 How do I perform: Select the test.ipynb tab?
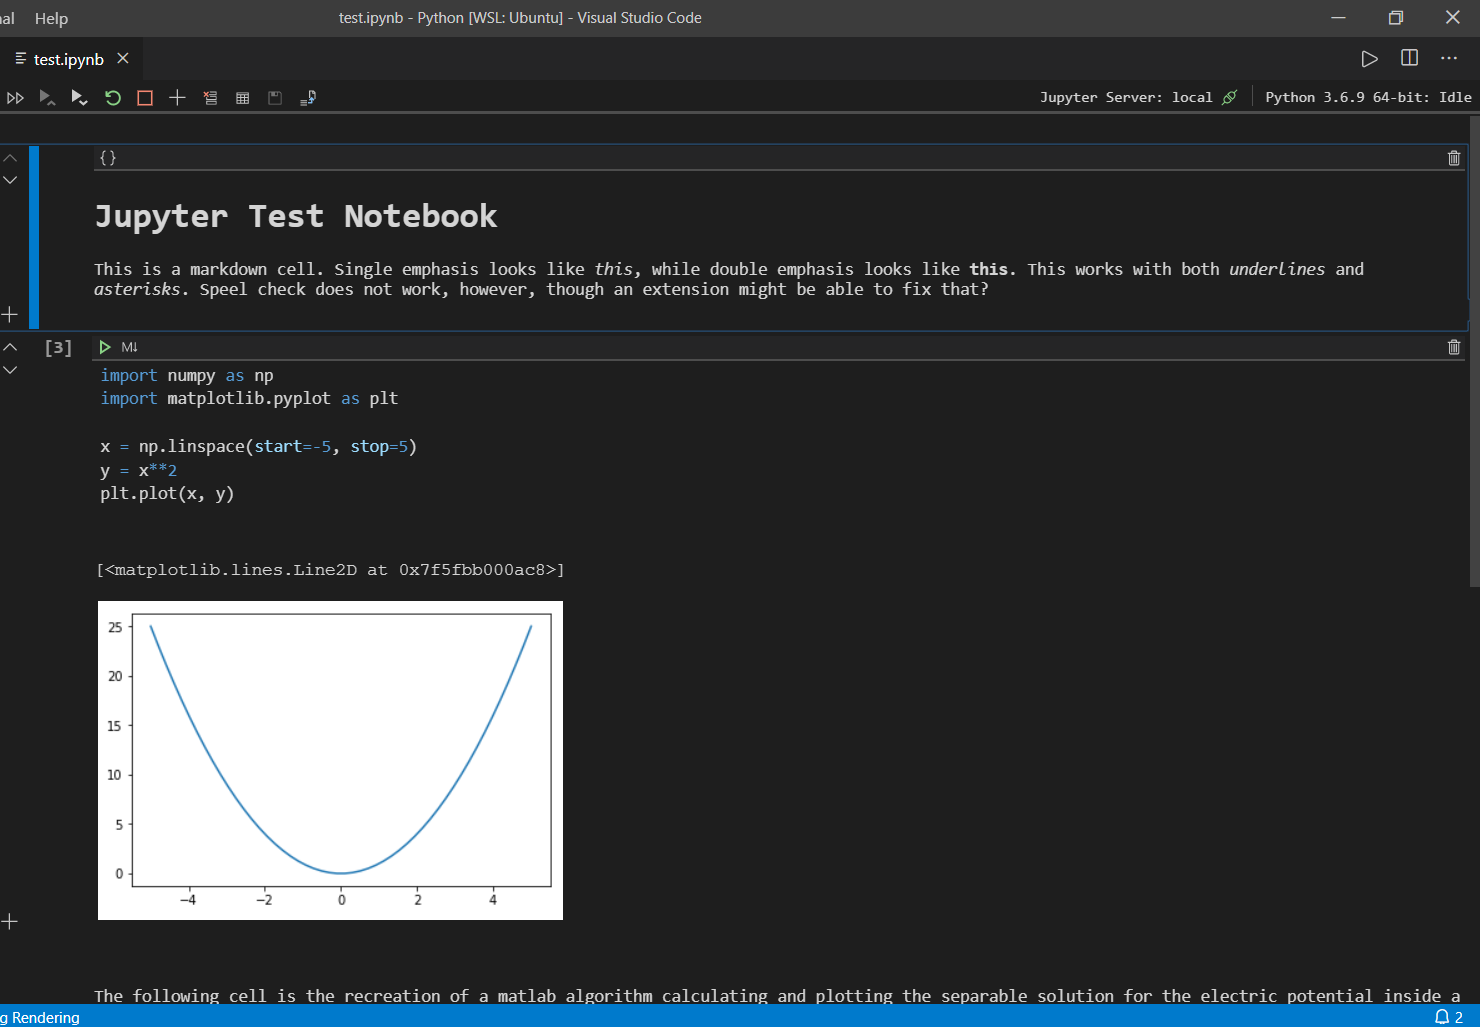pyautogui.click(x=68, y=59)
